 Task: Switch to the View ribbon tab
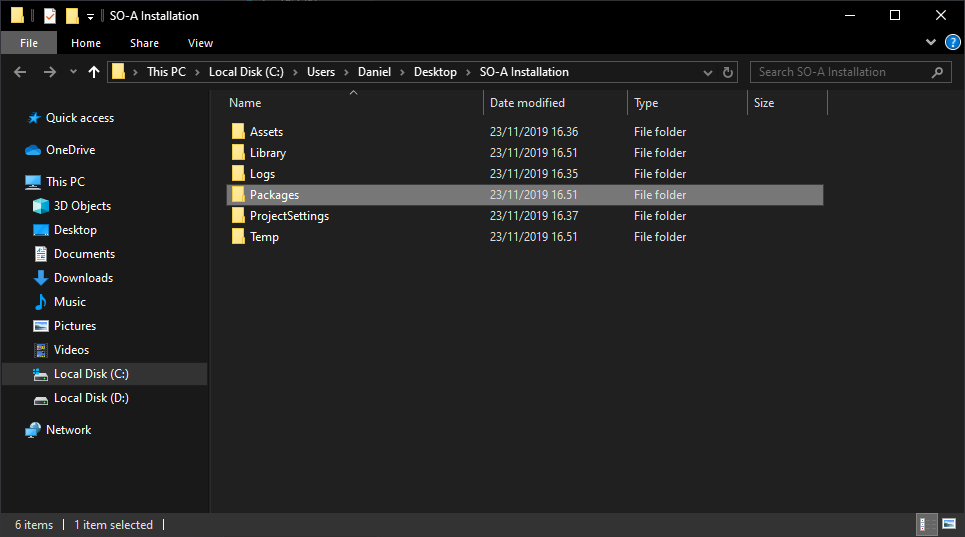200,43
